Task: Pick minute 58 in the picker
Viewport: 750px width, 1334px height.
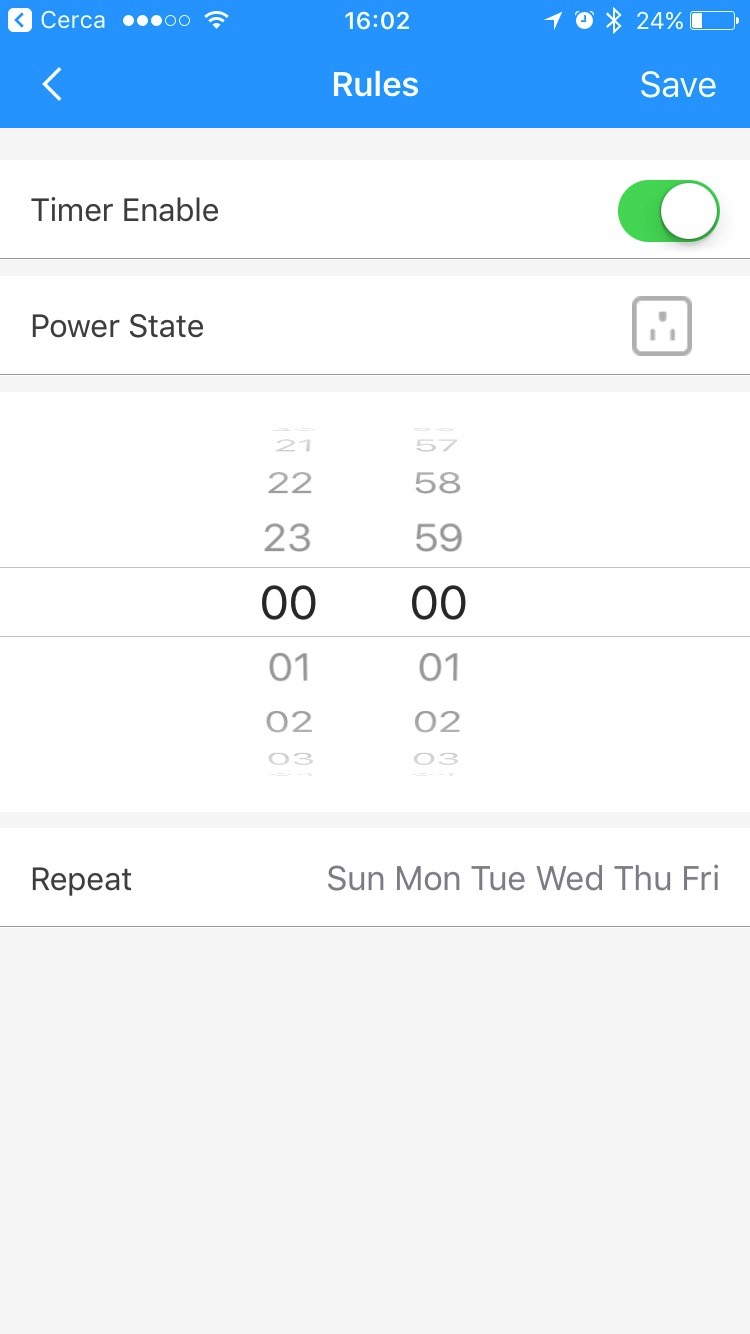Action: click(438, 483)
